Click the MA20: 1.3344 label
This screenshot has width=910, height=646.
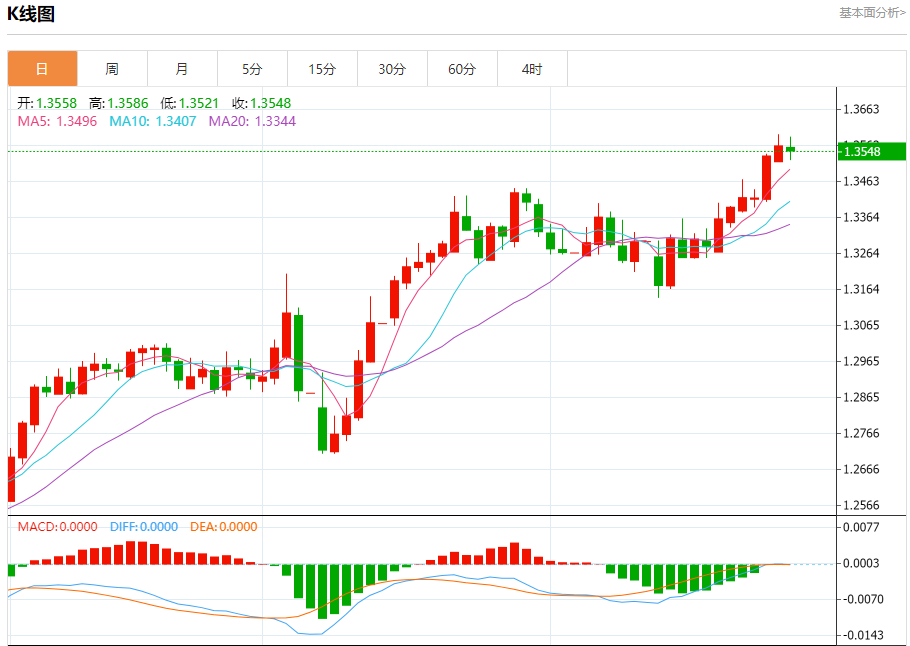pos(252,121)
